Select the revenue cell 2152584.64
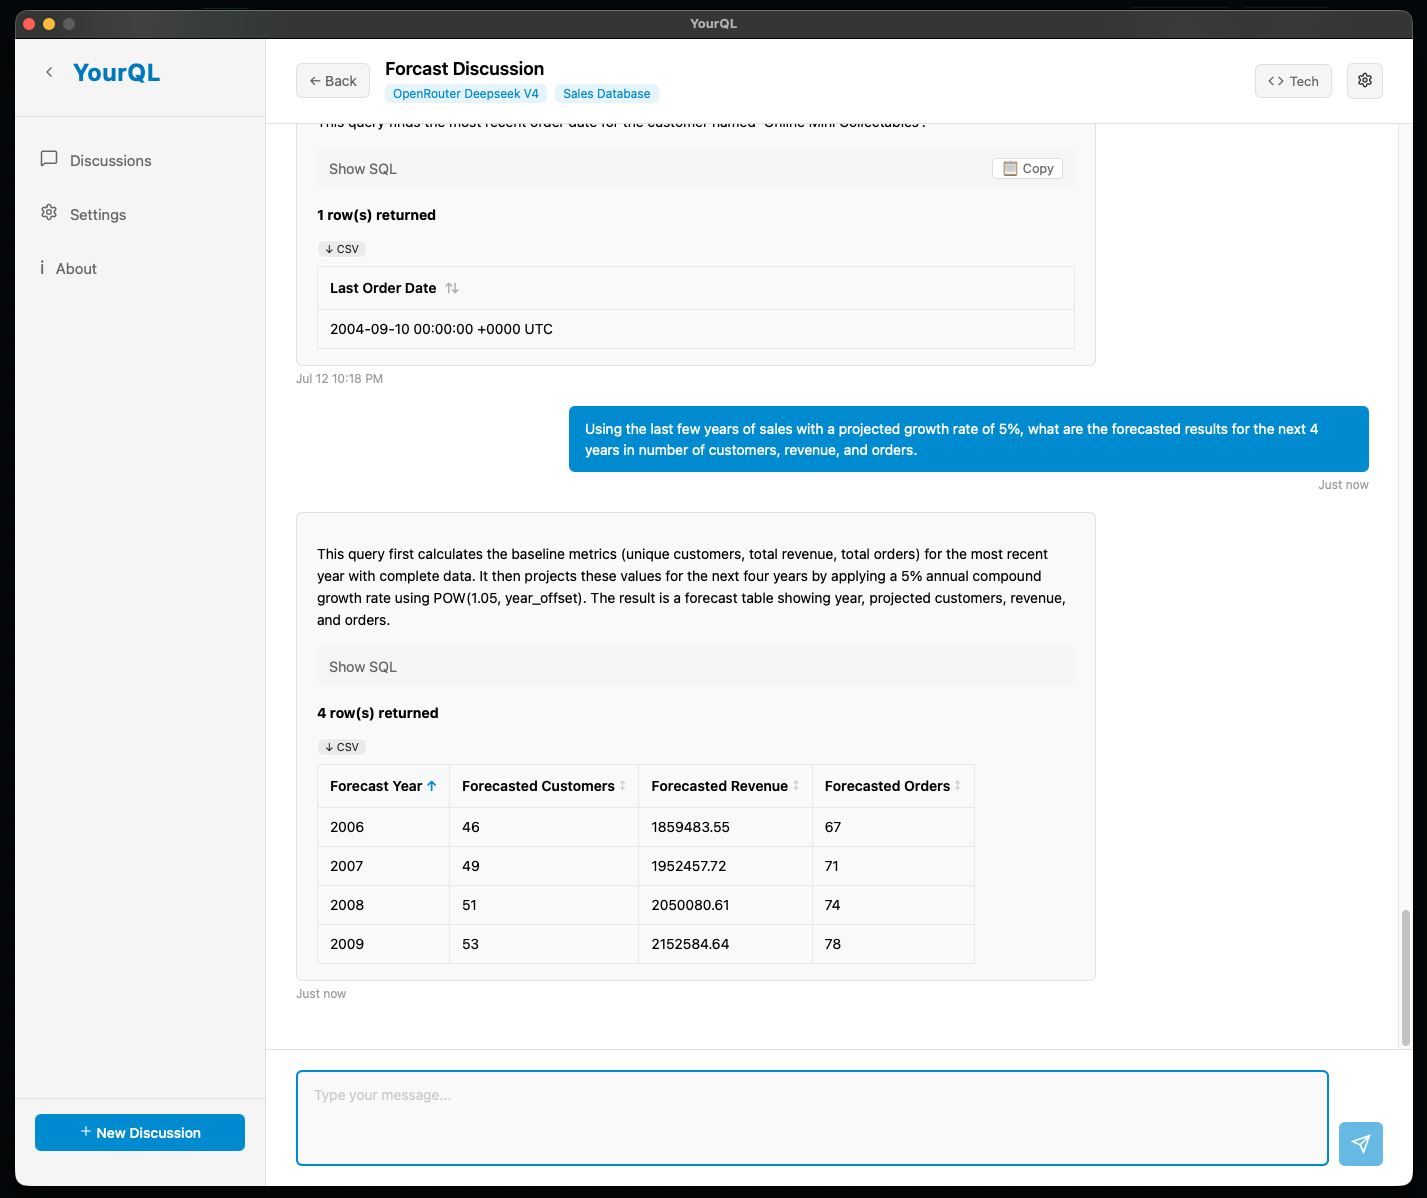Image resolution: width=1427 pixels, height=1198 pixels. [725, 944]
